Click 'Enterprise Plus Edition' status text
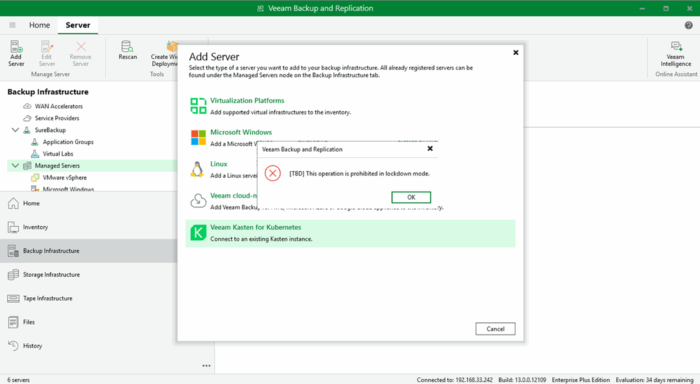This screenshot has width=700, height=384. (x=580, y=380)
